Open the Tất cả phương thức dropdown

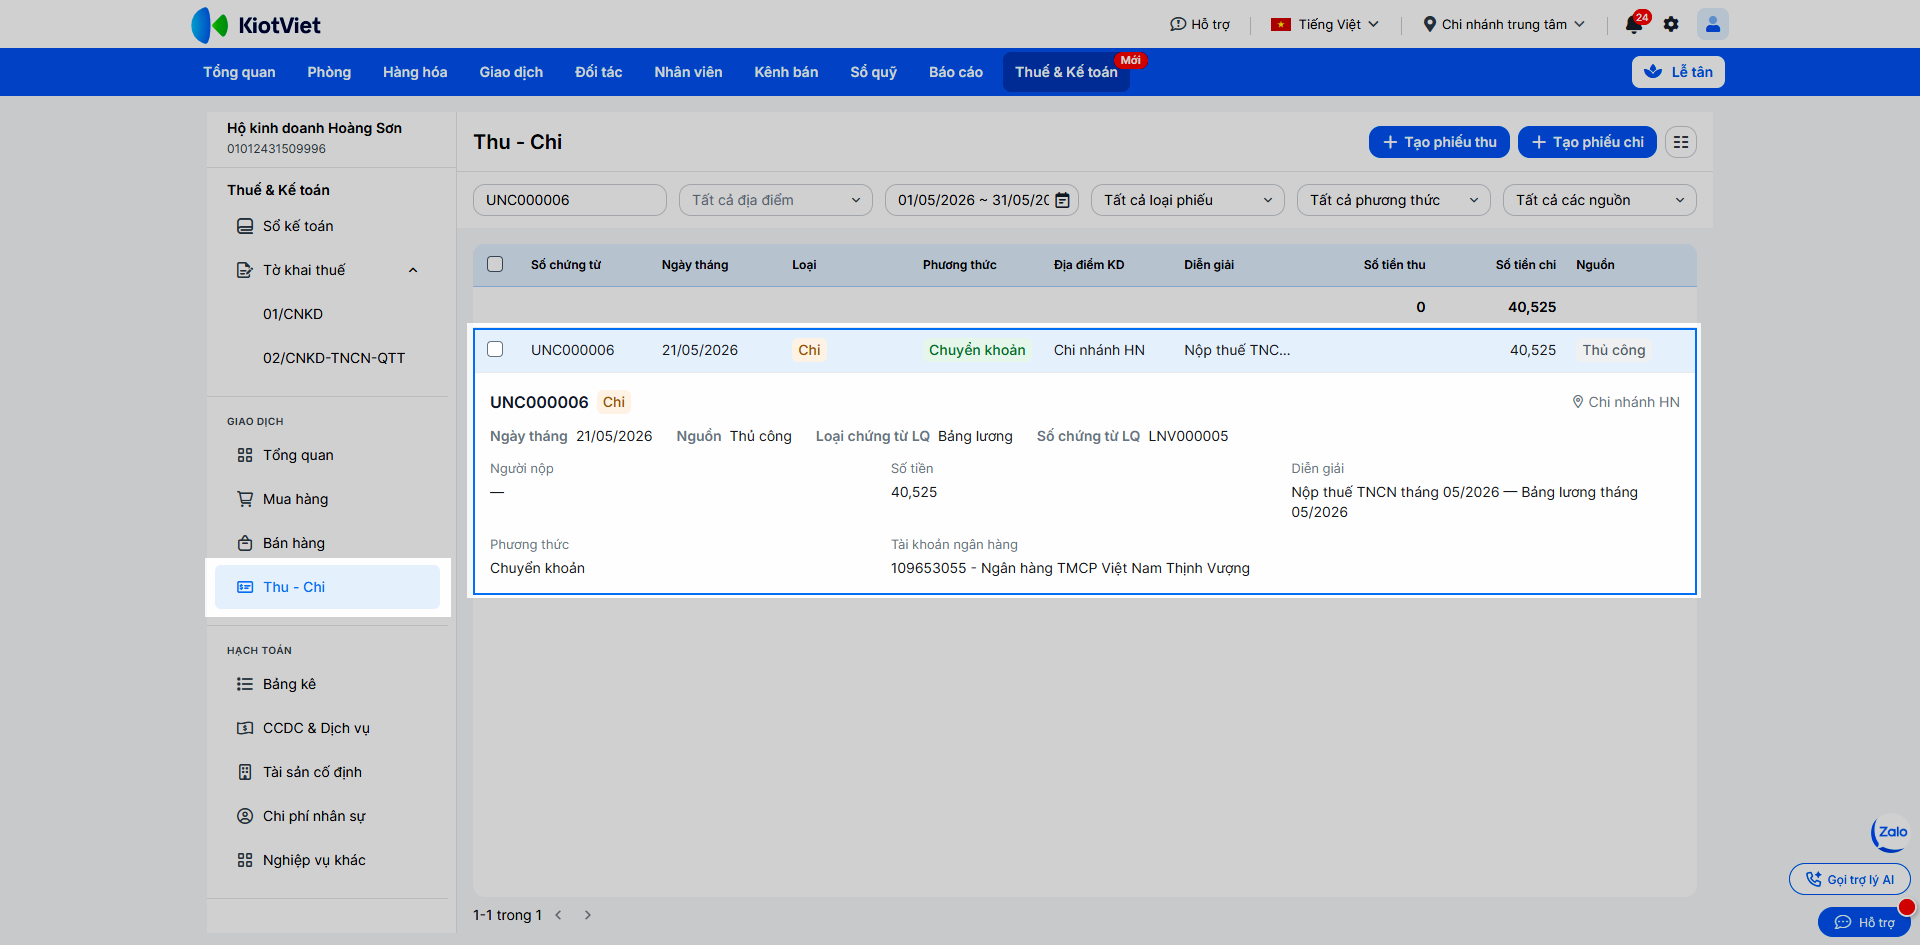click(x=1394, y=200)
